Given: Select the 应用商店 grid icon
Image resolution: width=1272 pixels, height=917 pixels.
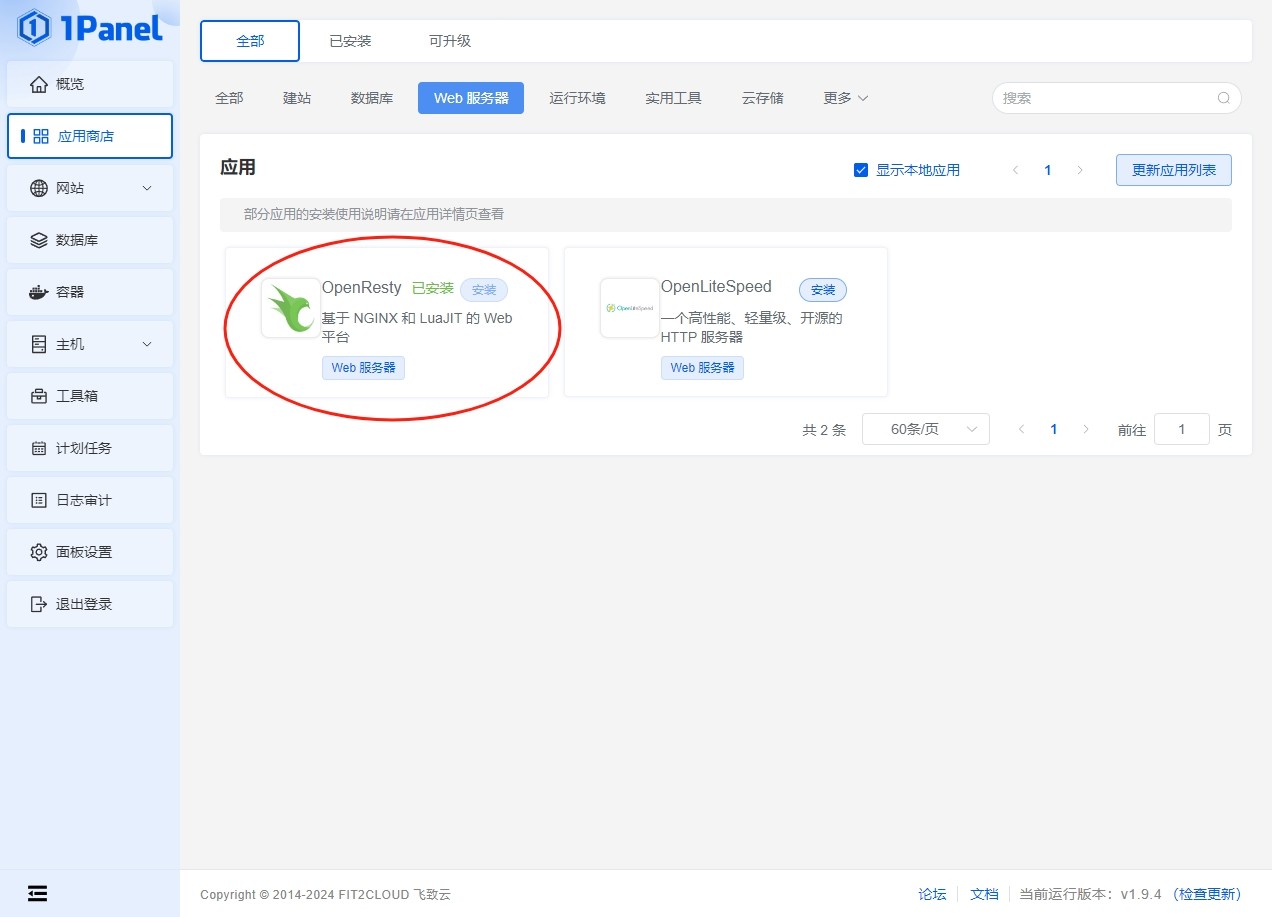Looking at the screenshot, I should pyautogui.click(x=41, y=136).
